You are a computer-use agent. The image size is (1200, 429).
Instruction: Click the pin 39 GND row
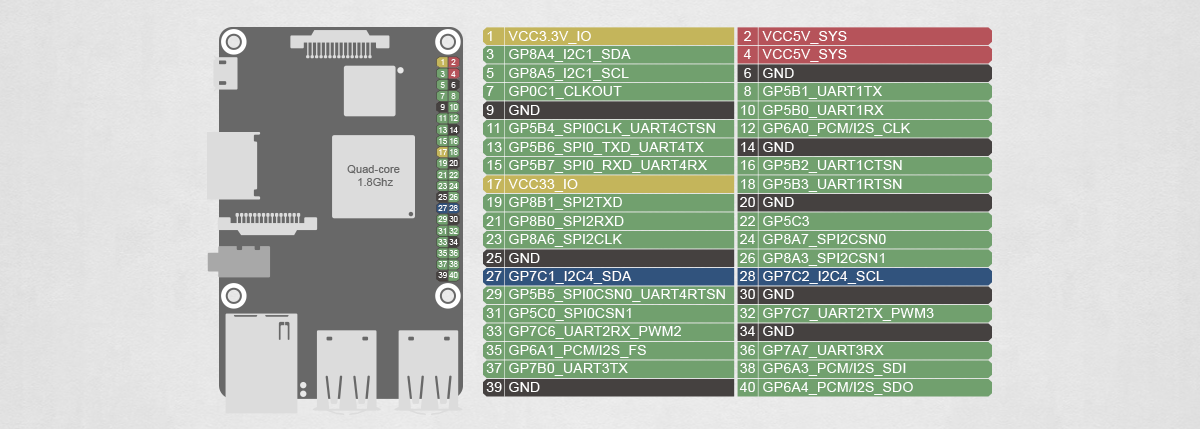coord(609,387)
